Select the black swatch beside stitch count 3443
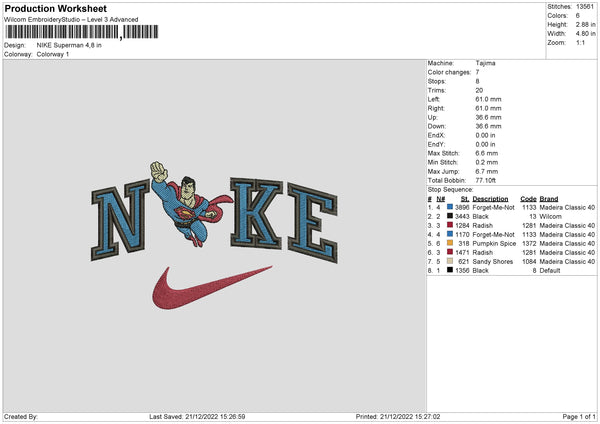Viewport: 600px width, 424px height. (450, 216)
